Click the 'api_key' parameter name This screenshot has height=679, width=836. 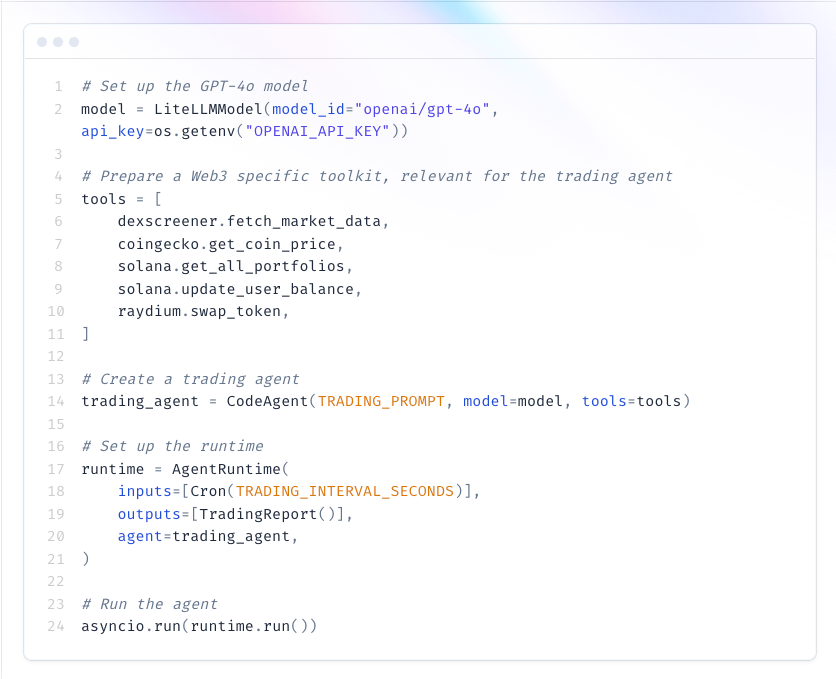click(112, 131)
